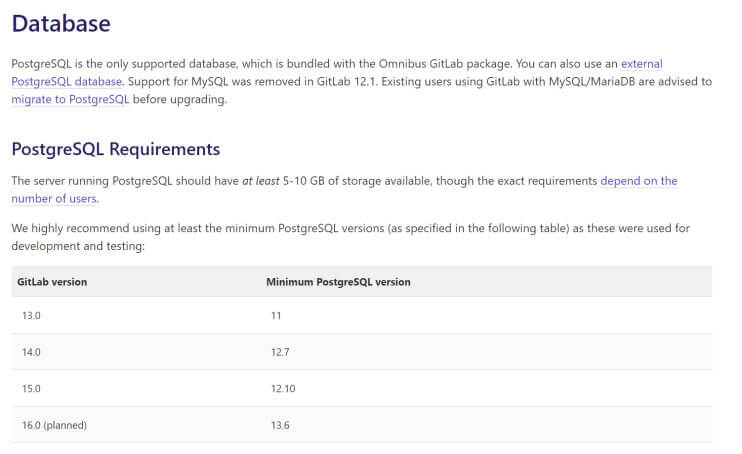Open the depend on the number of users link
The height and width of the screenshot is (454, 742).
tap(638, 181)
